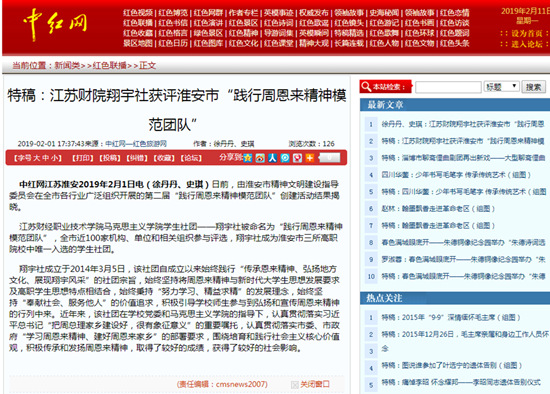This screenshot has width=550, height=394.
Task: Click the red-white share icon before the plus
Action: 297,158
